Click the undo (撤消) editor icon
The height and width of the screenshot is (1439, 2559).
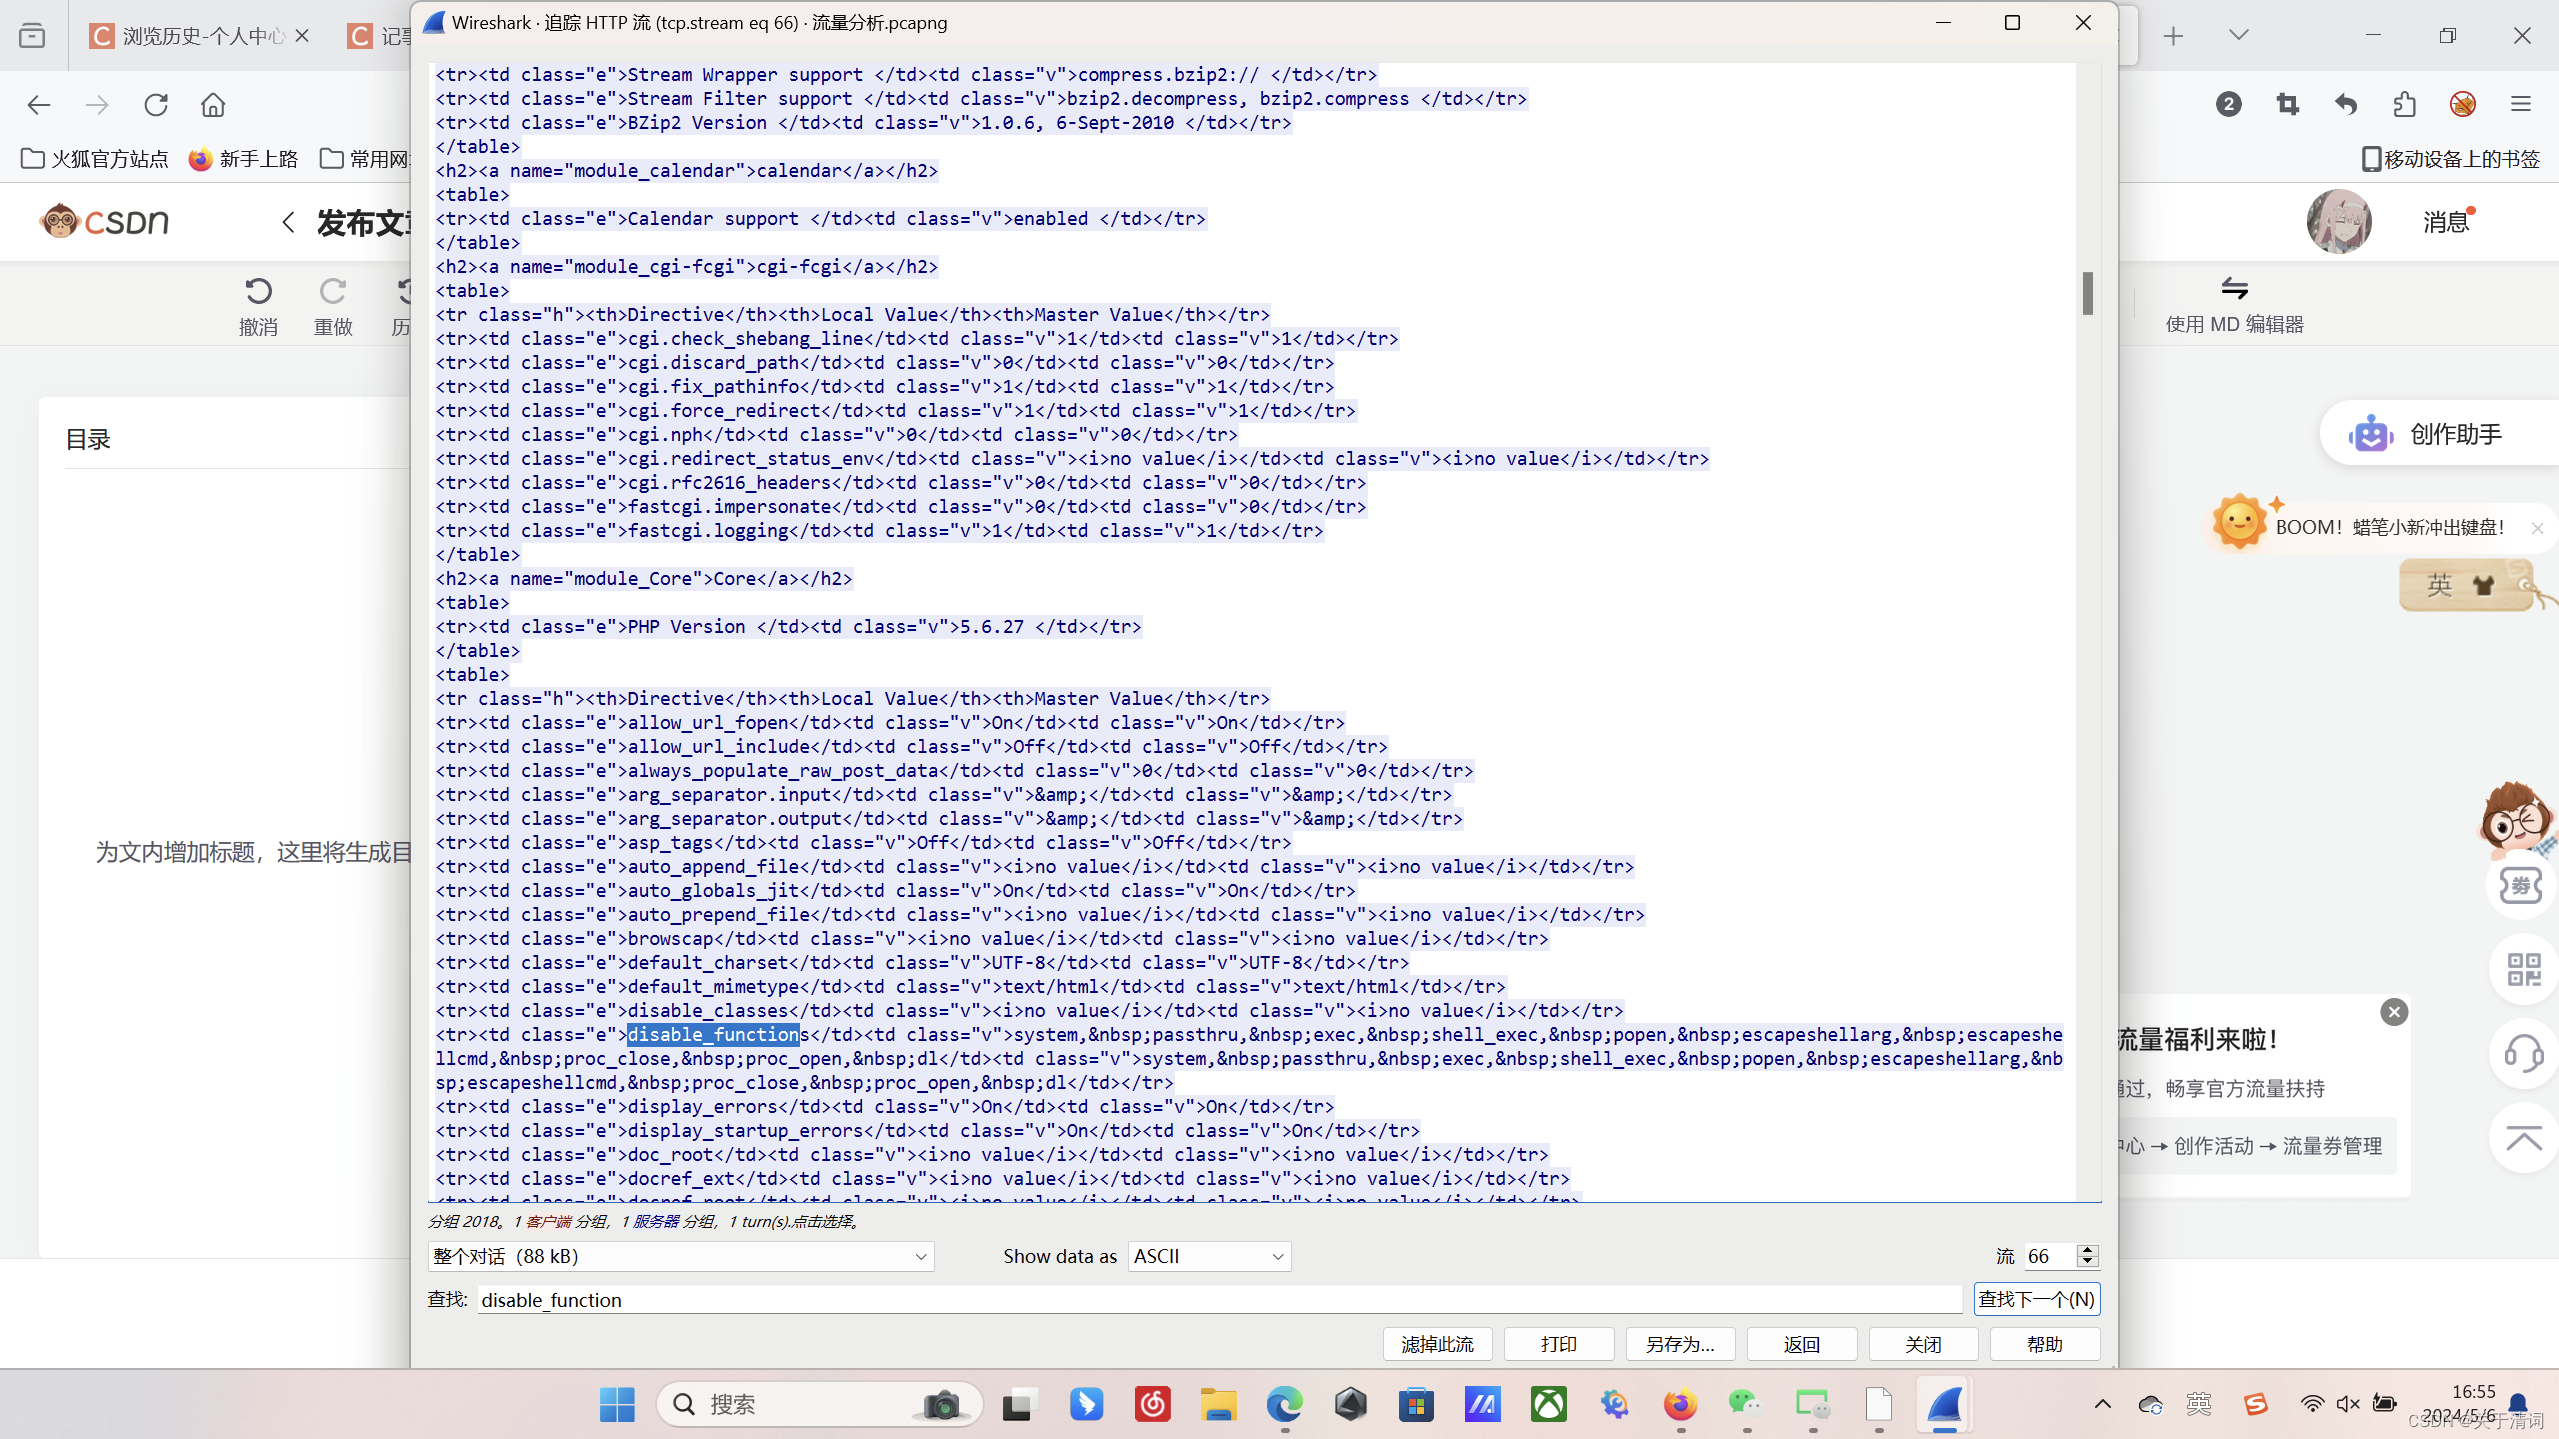pos(258,291)
